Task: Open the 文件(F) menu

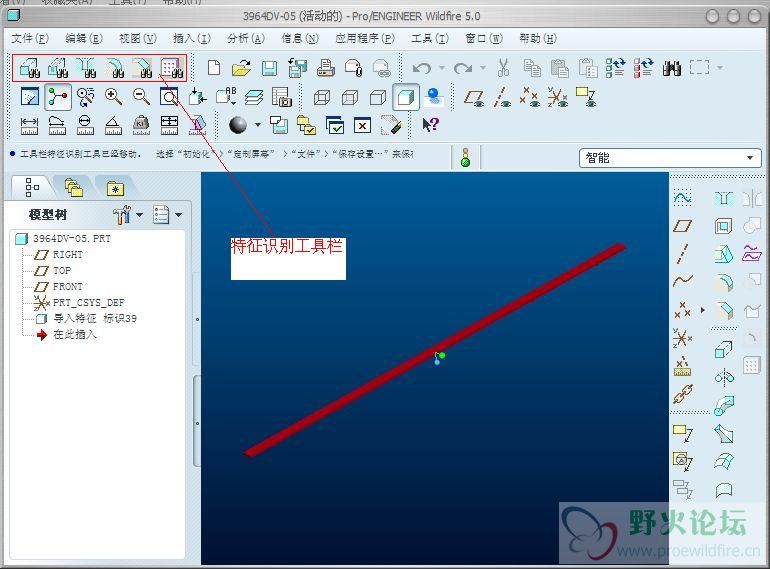Action: (x=30, y=38)
